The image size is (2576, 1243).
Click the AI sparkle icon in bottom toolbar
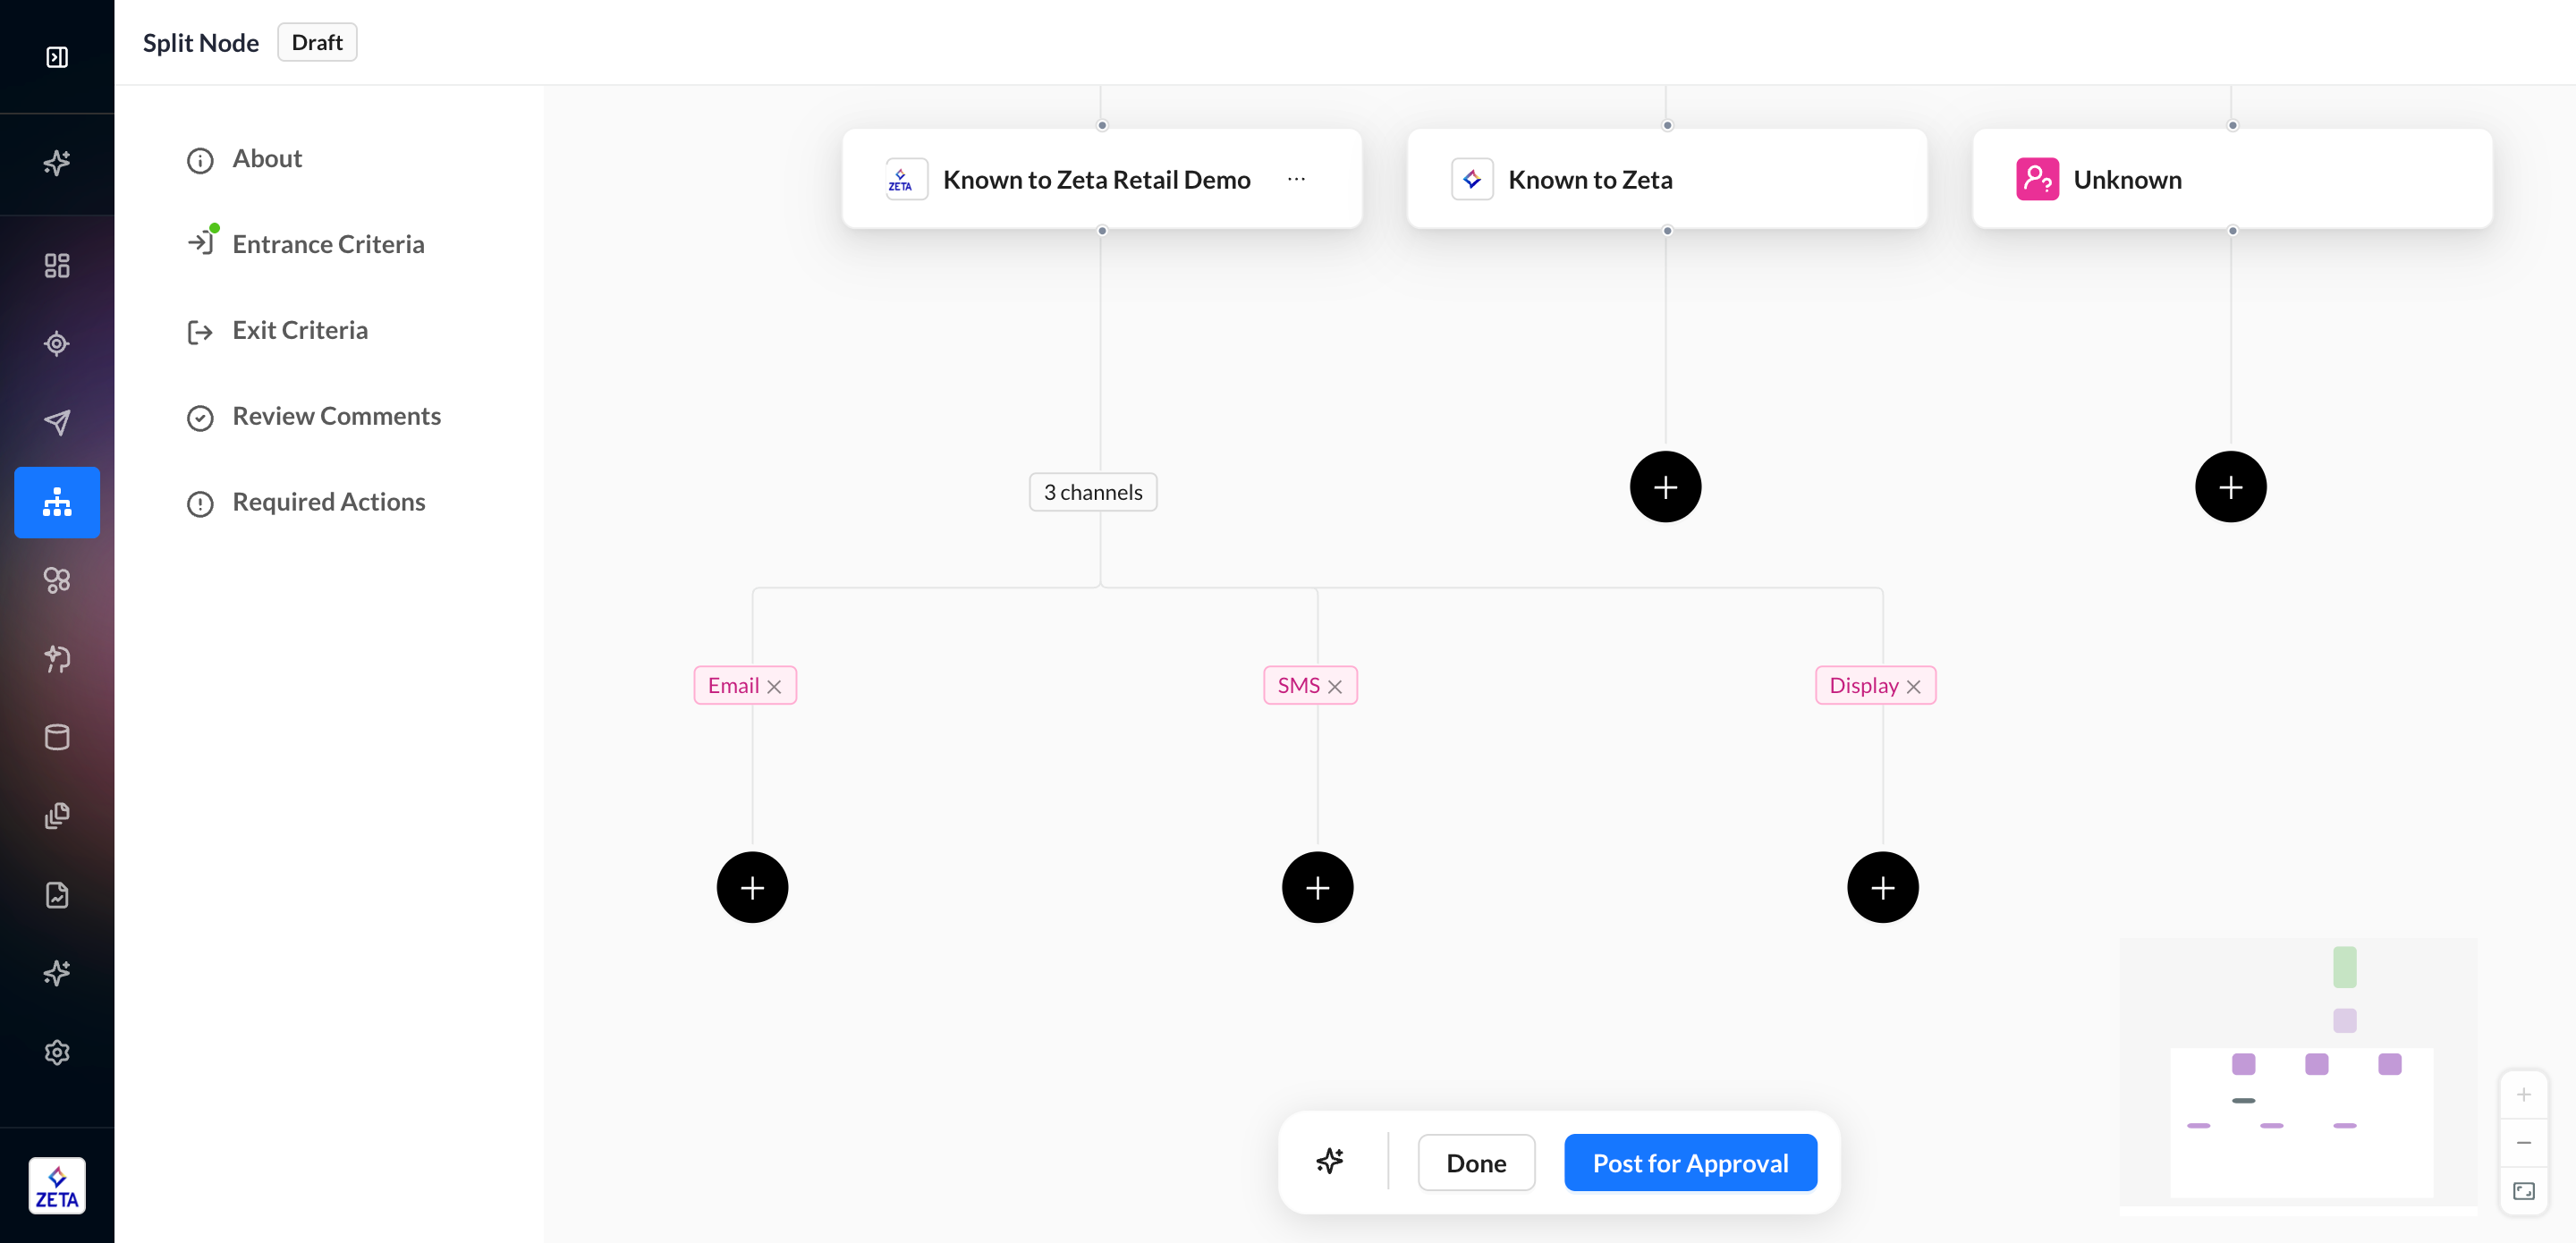[1329, 1162]
